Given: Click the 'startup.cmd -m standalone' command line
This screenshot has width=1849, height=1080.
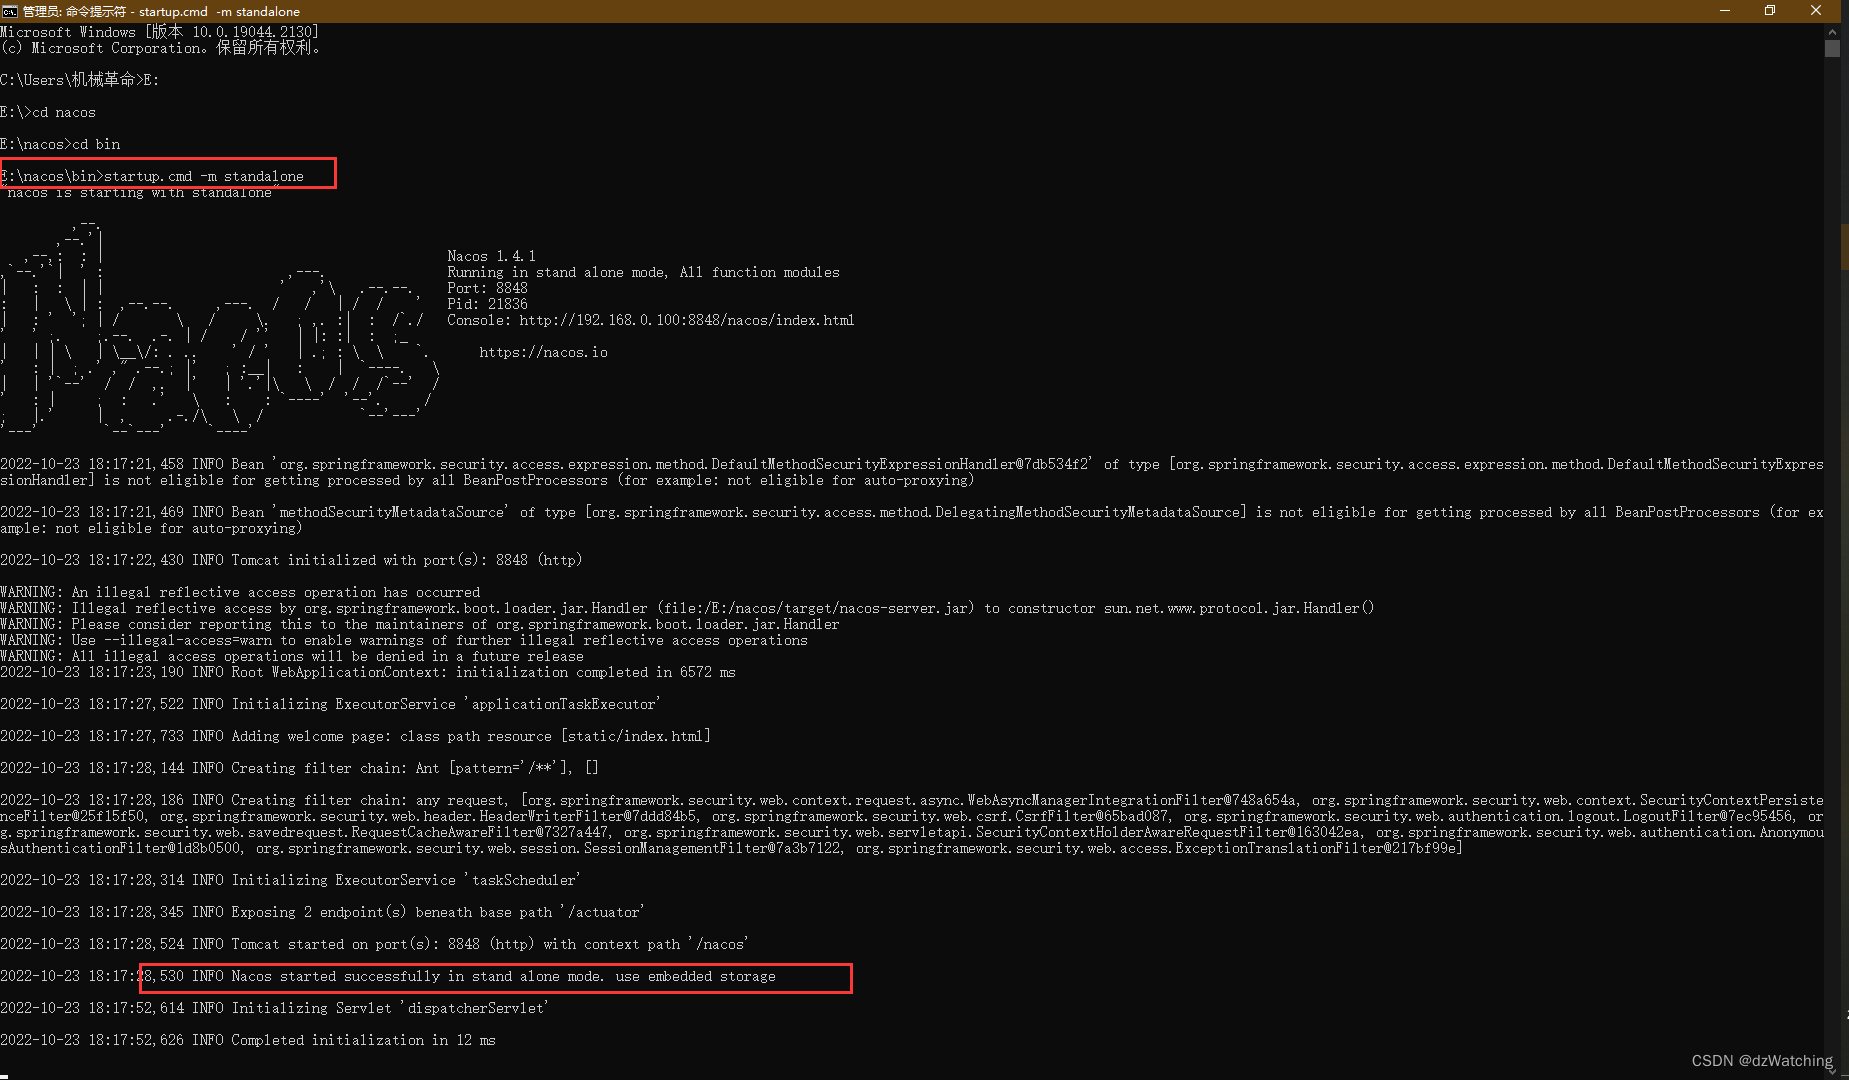Looking at the screenshot, I should point(152,176).
